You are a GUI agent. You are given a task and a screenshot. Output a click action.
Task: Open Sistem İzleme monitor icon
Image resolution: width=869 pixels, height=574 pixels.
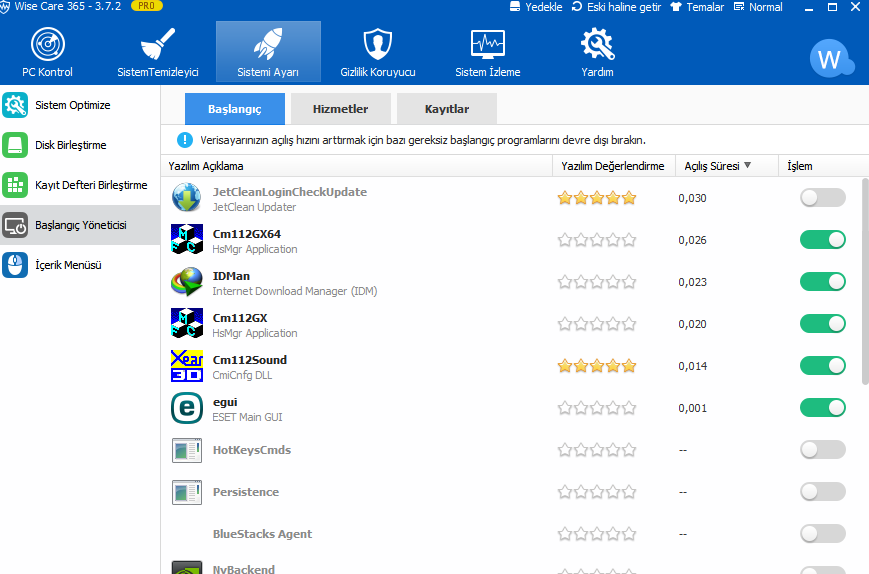488,44
